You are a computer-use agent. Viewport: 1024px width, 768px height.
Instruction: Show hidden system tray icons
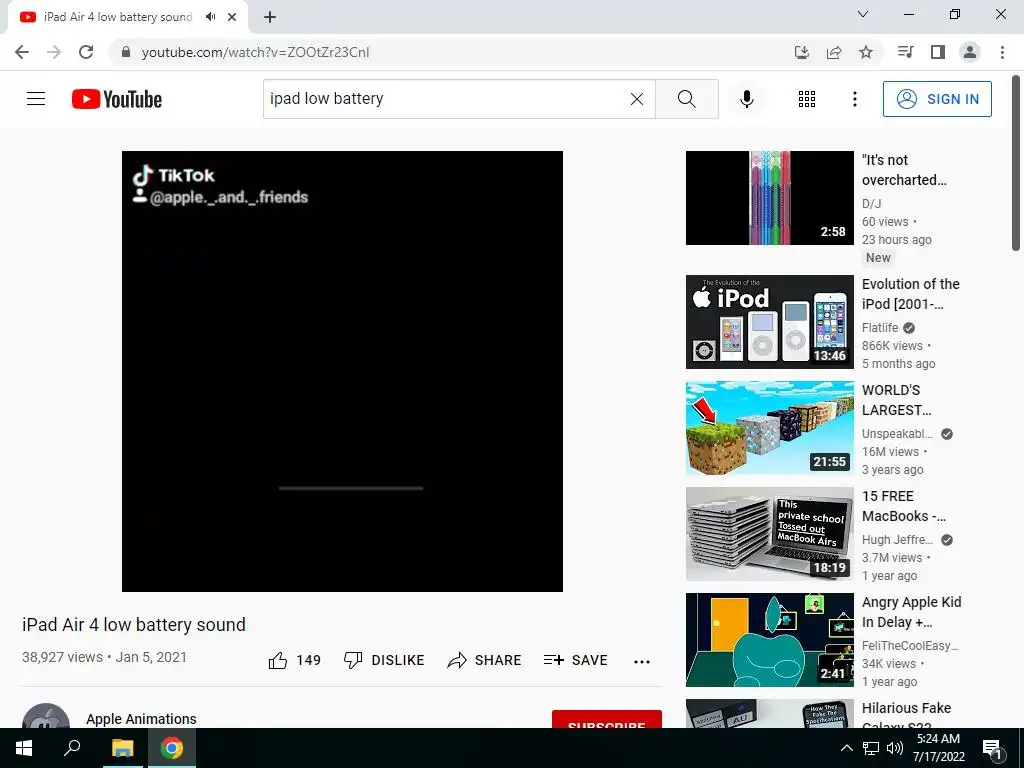846,748
